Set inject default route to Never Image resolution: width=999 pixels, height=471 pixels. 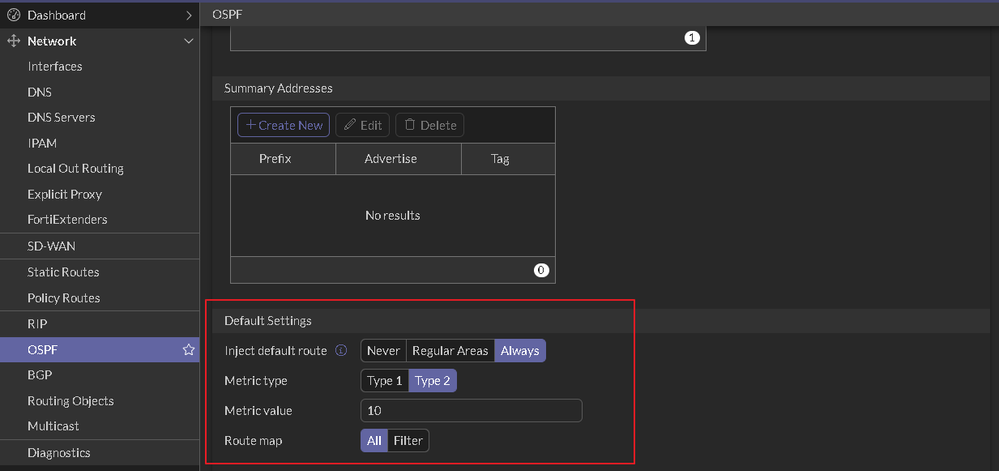[x=383, y=351]
